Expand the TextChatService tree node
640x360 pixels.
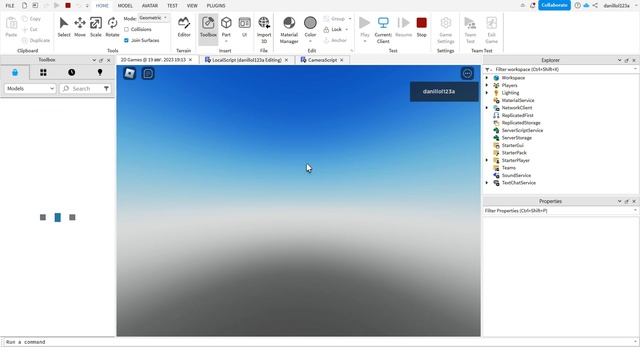[x=487, y=183]
